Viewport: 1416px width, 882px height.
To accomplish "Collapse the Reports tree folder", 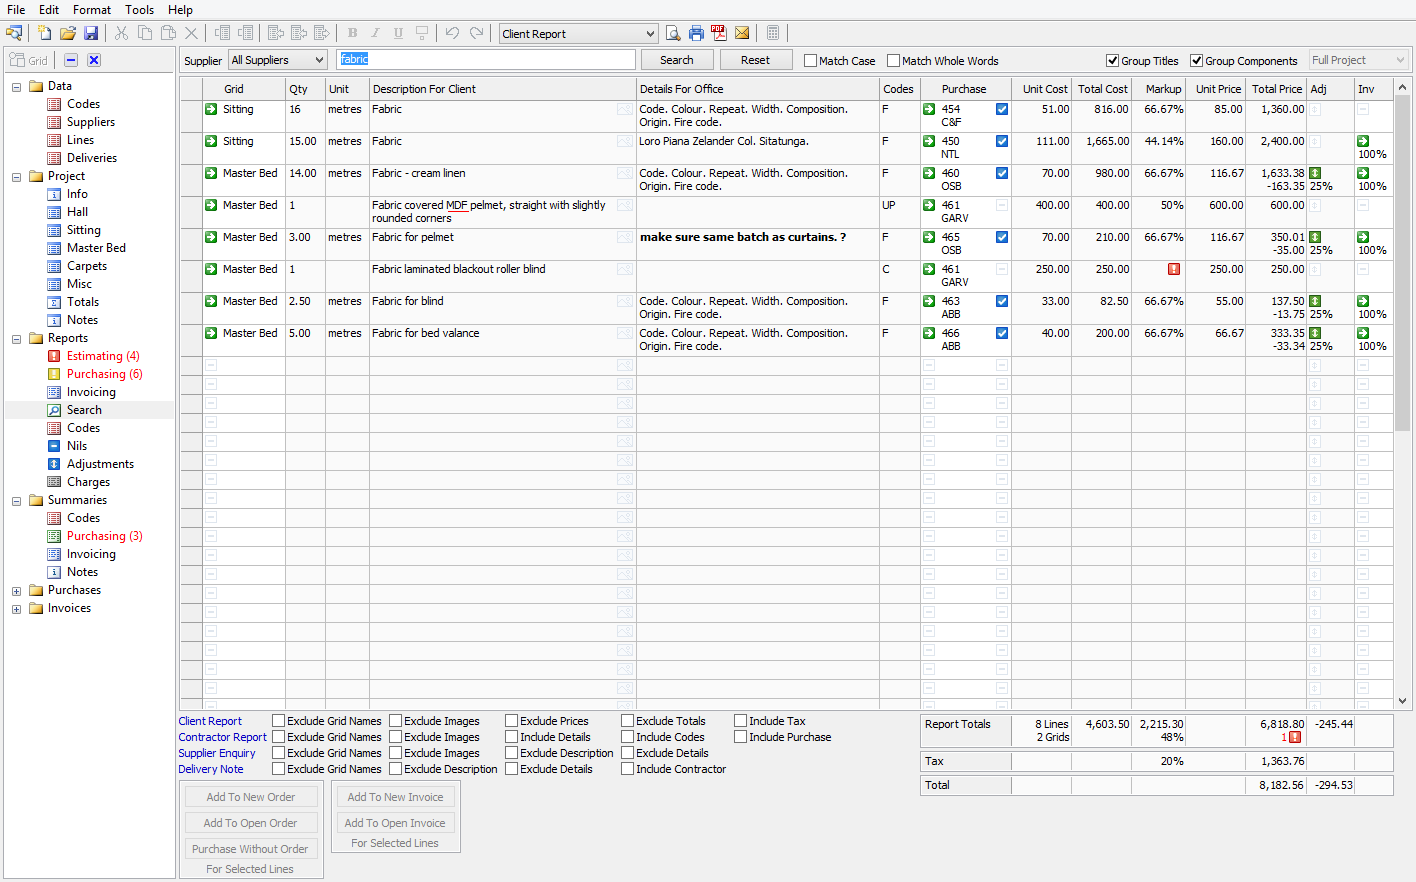I will point(16,339).
